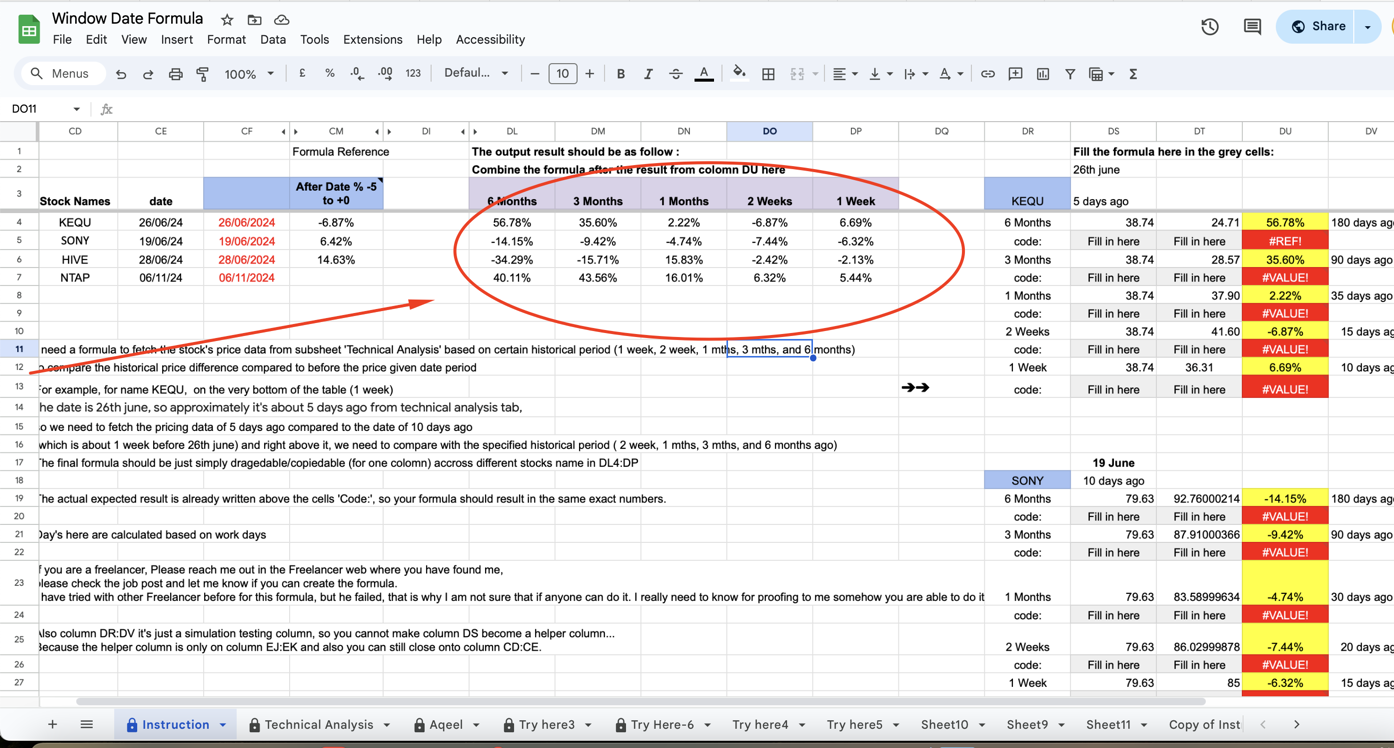Insert a chart from the toolbar
Image resolution: width=1394 pixels, height=748 pixels.
(1043, 74)
